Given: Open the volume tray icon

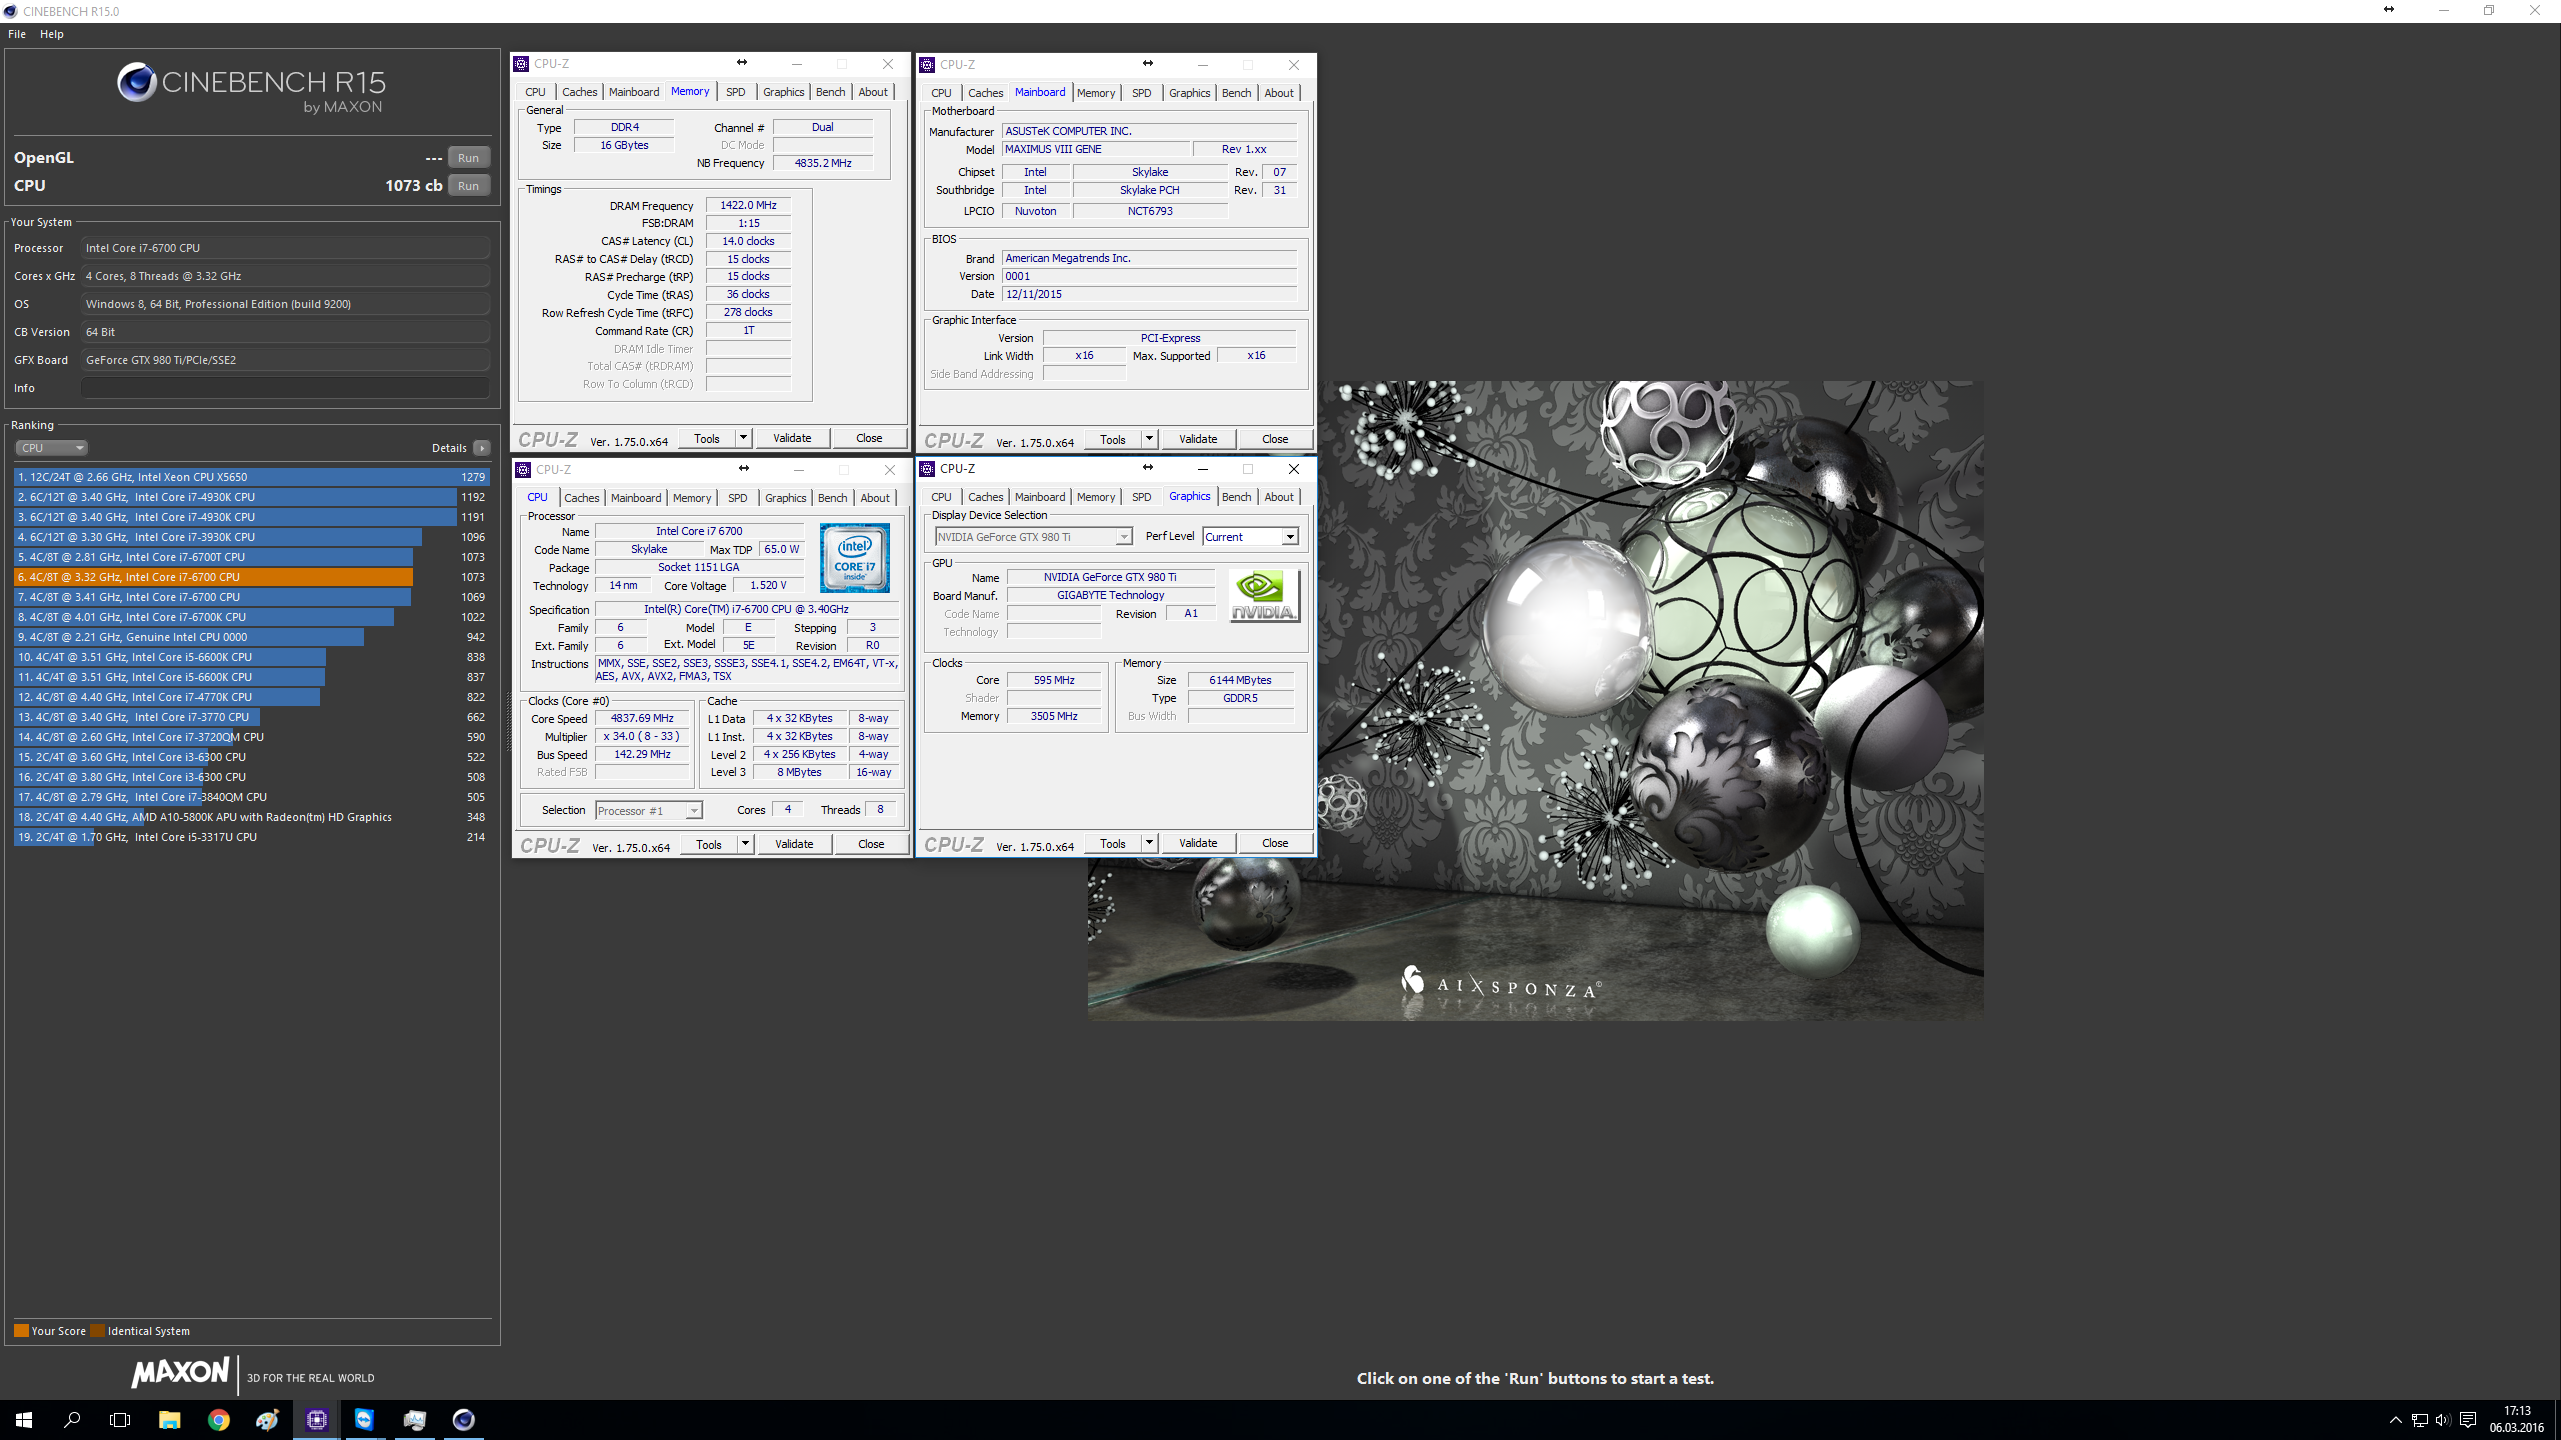Looking at the screenshot, I should [x=2443, y=1420].
